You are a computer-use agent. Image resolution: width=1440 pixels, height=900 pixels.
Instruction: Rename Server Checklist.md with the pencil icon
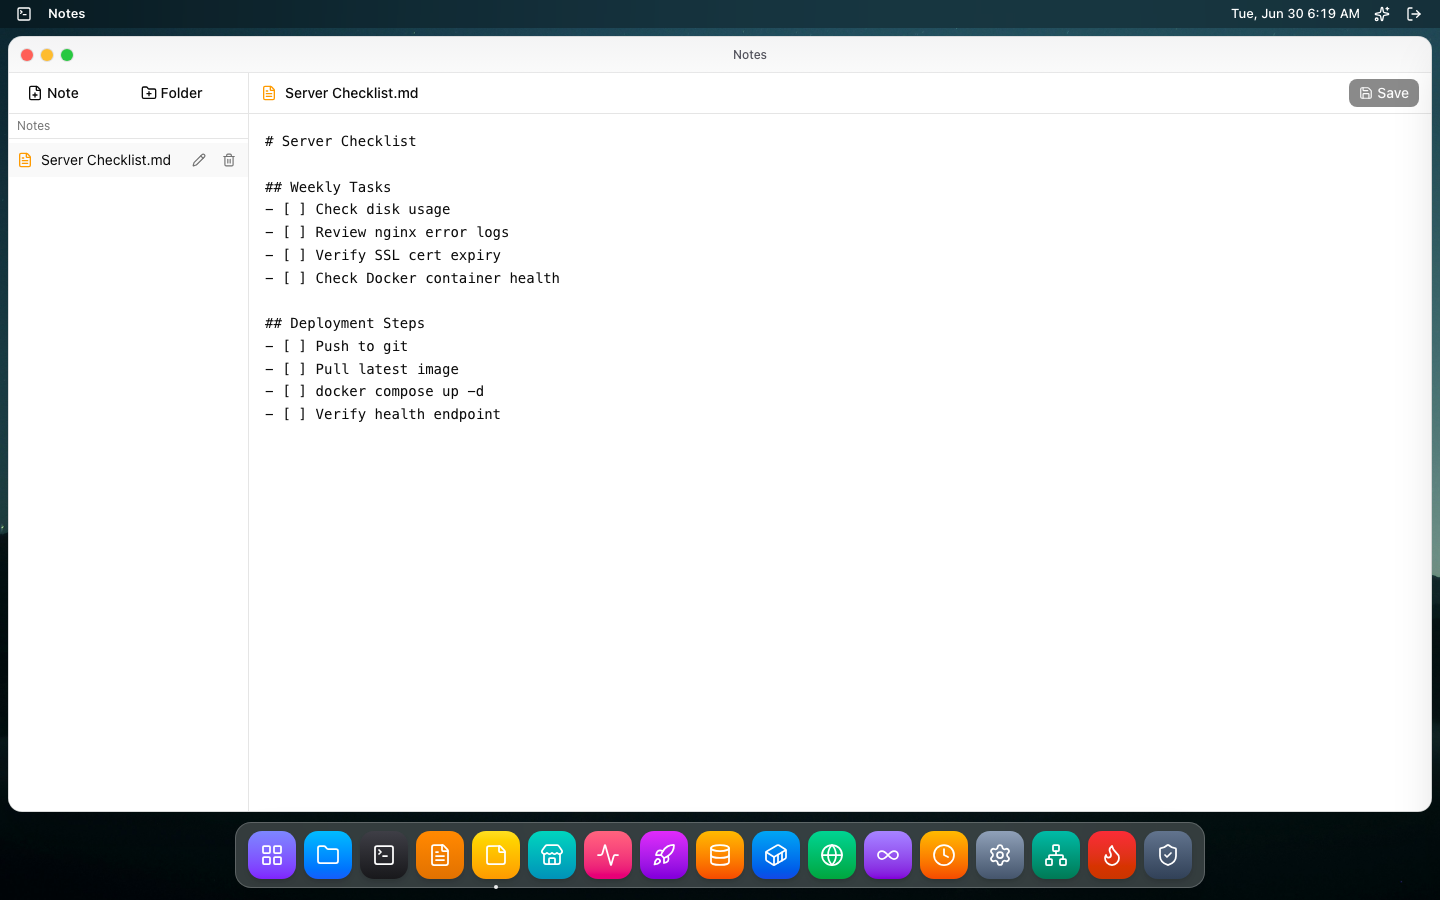click(x=199, y=160)
